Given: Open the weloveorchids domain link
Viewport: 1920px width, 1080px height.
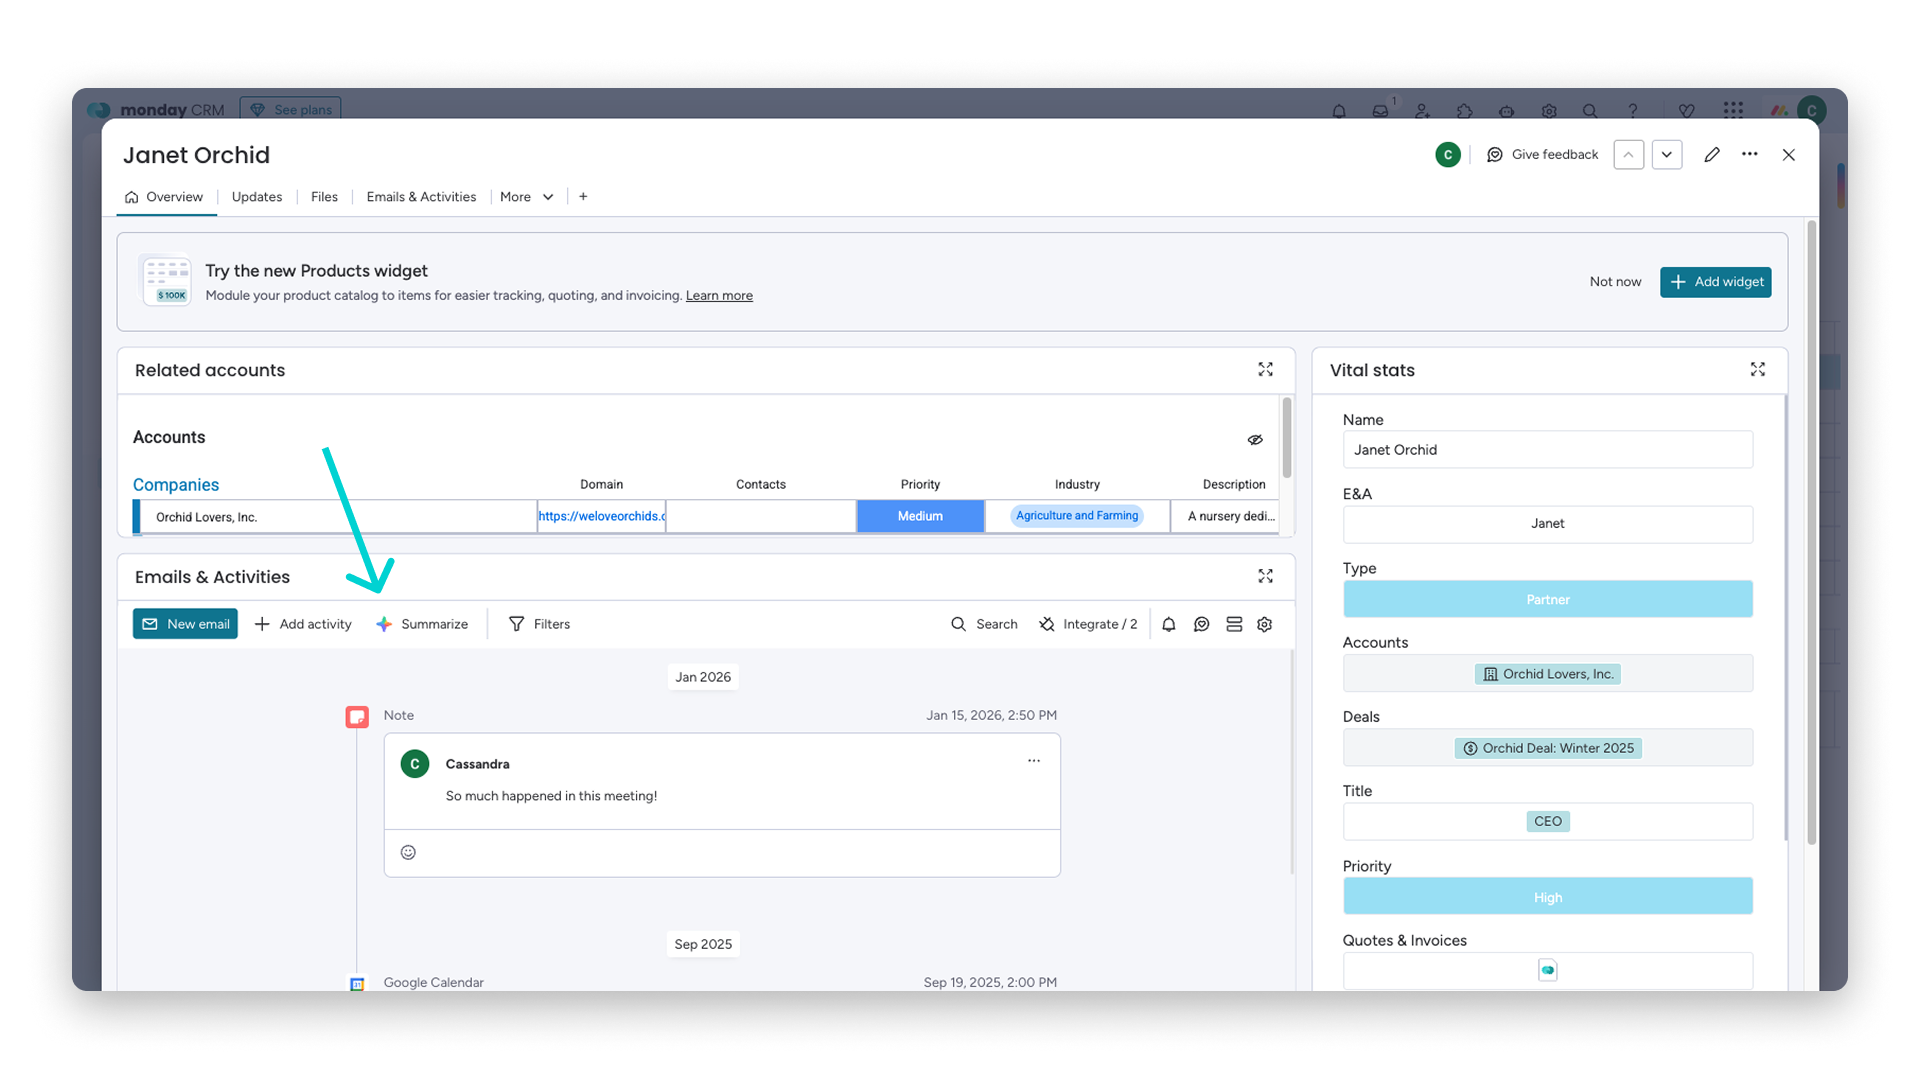Looking at the screenshot, I should 602,516.
